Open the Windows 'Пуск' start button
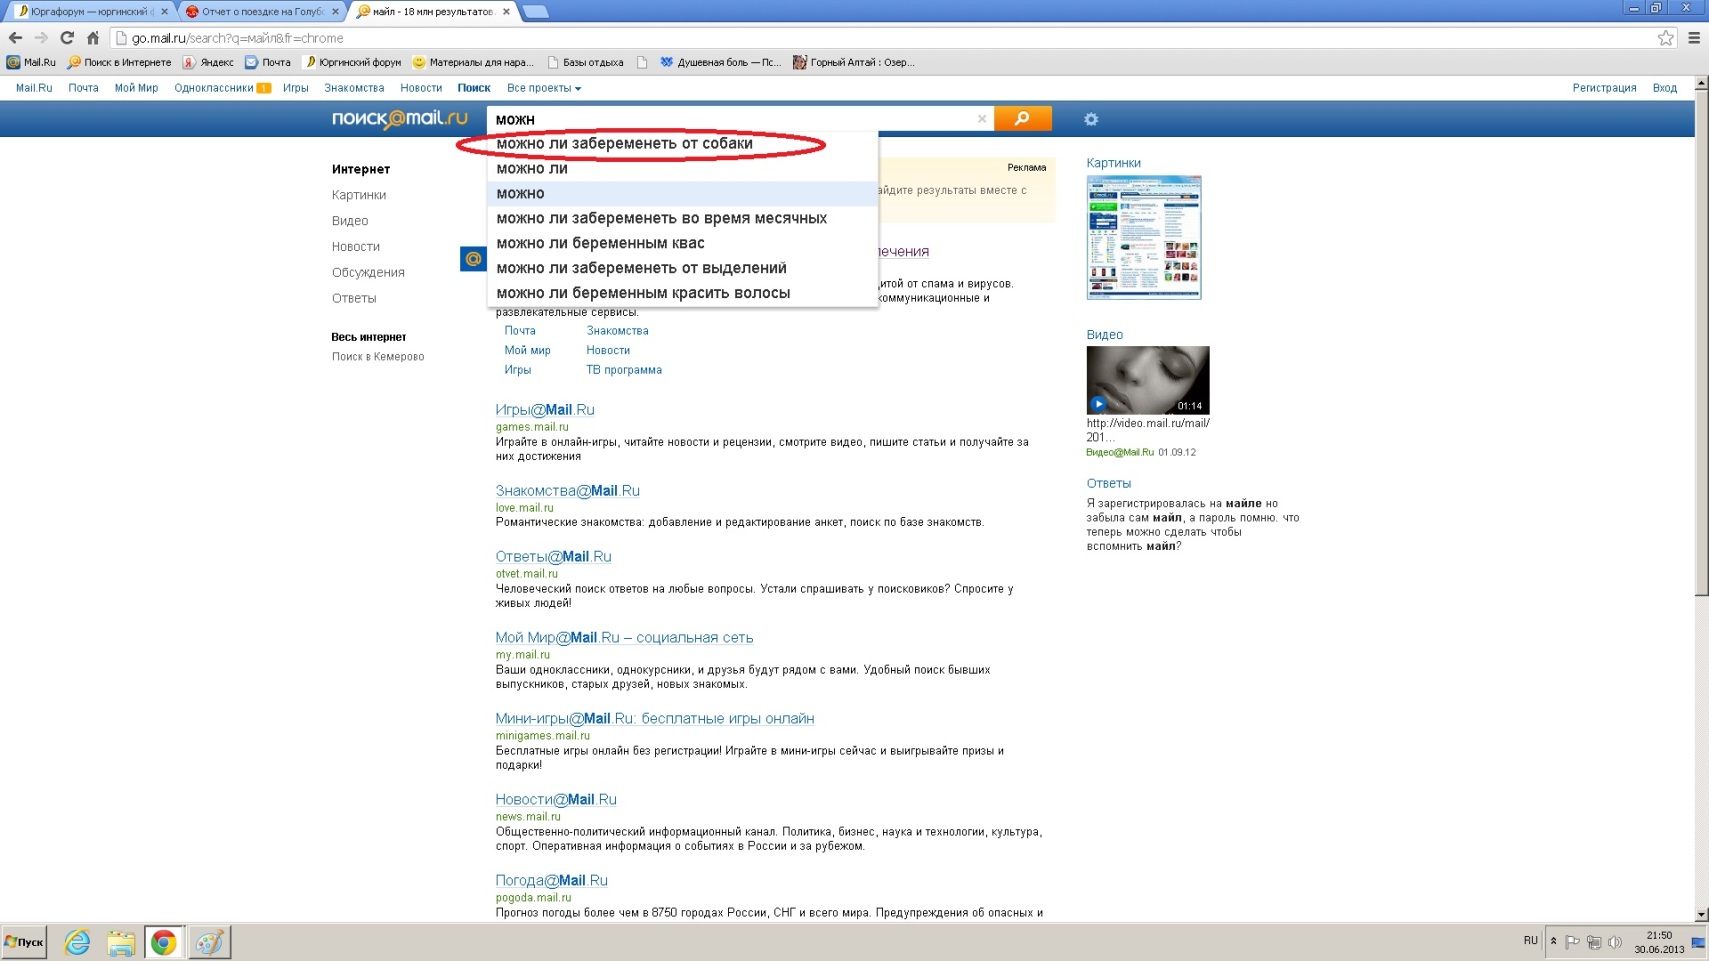Screen dimensions: 1709x961 pyautogui.click(x=25, y=942)
